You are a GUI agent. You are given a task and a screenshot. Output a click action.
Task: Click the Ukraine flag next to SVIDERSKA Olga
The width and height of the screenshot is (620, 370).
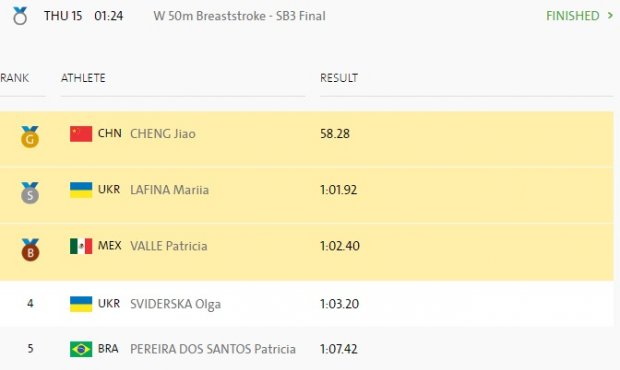(81, 304)
